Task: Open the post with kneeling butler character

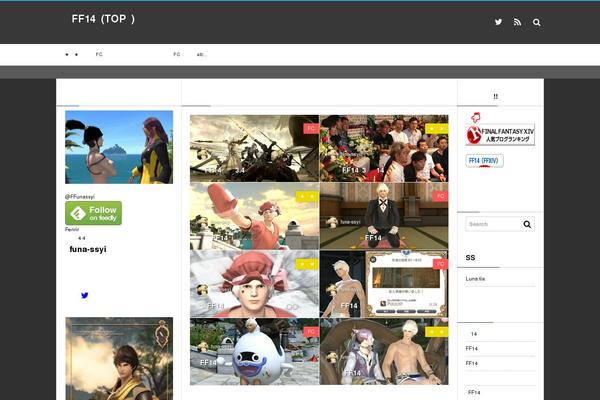Action: 384,216
